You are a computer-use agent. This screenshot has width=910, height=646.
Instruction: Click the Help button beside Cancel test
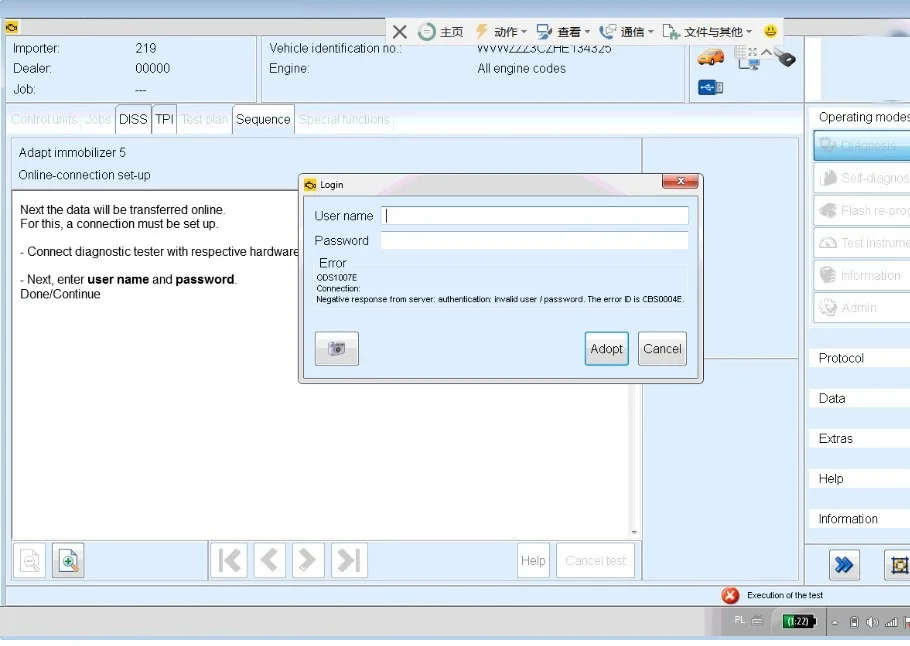[533, 561]
